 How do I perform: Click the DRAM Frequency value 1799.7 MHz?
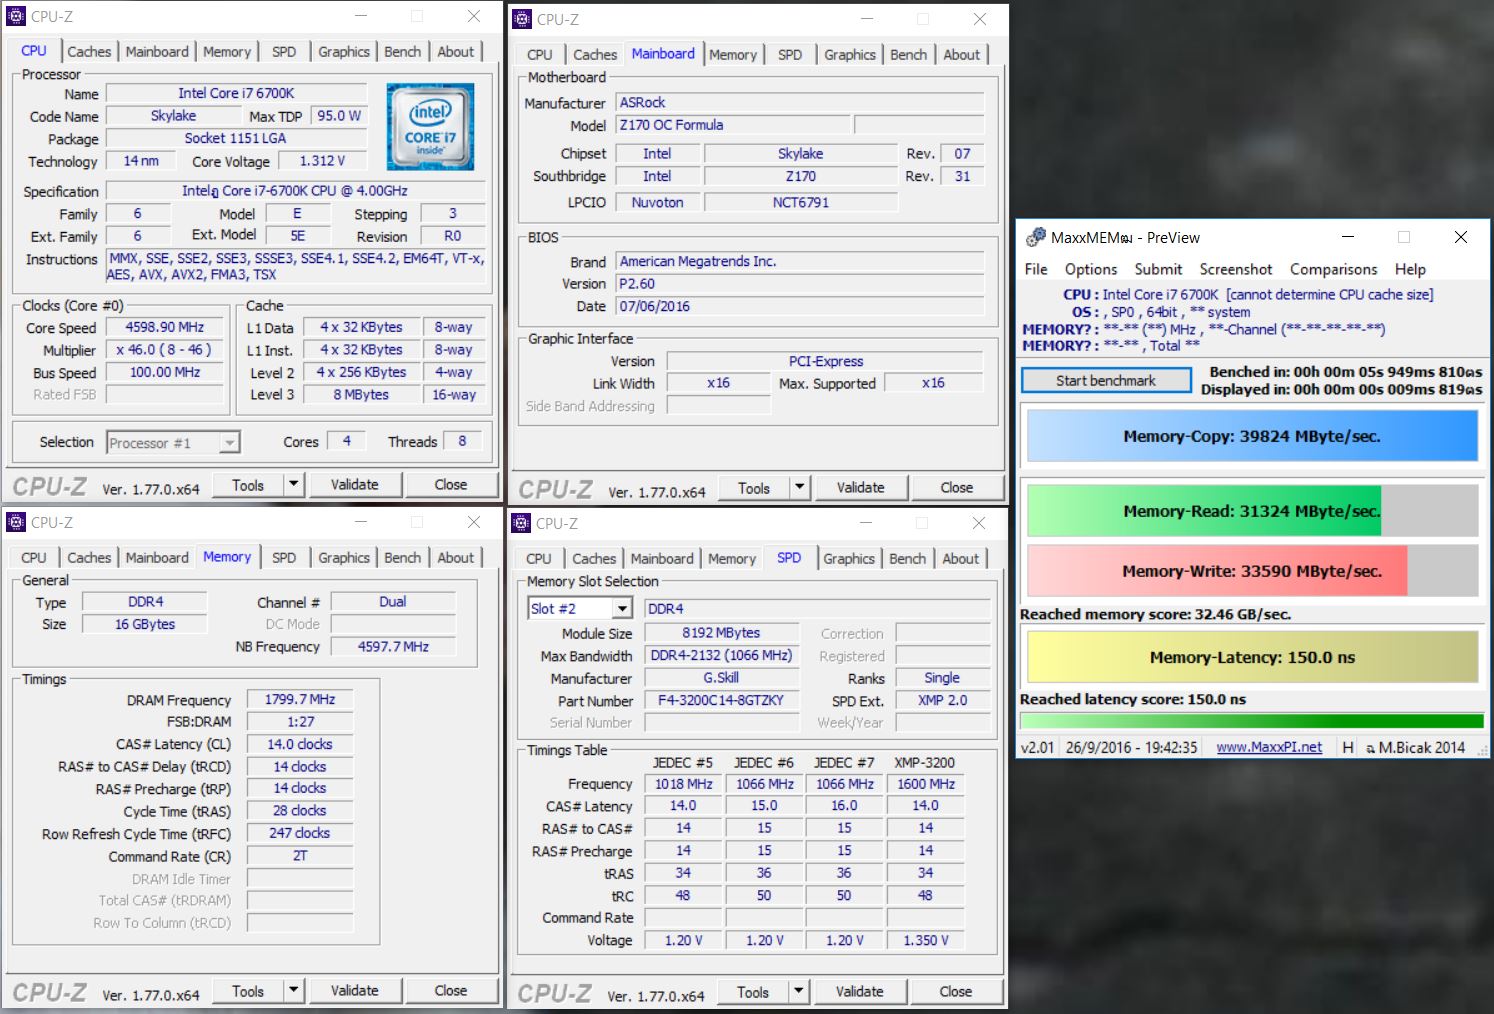[x=300, y=699]
